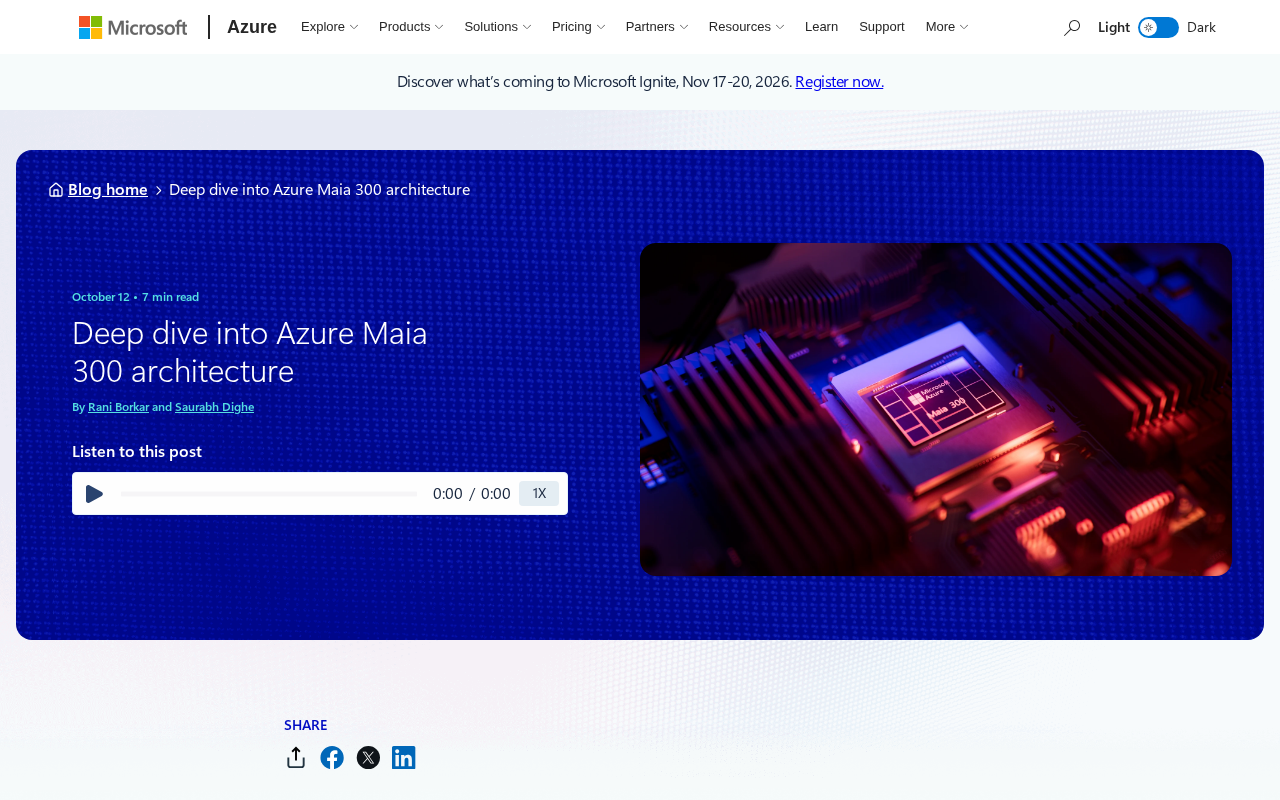
Task: Open the More navigation dropdown
Action: pyautogui.click(x=947, y=27)
